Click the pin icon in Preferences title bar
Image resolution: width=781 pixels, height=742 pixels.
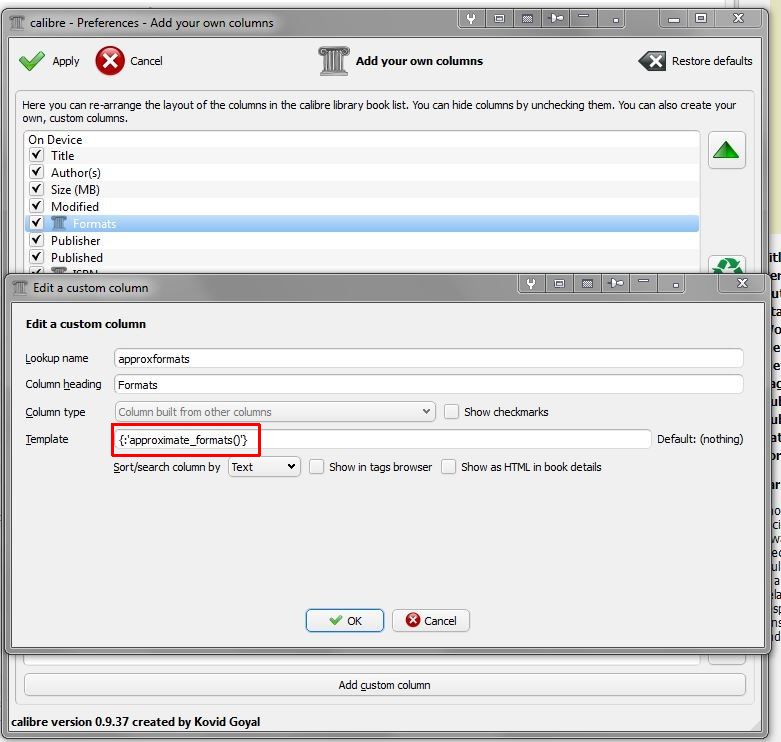click(556, 19)
